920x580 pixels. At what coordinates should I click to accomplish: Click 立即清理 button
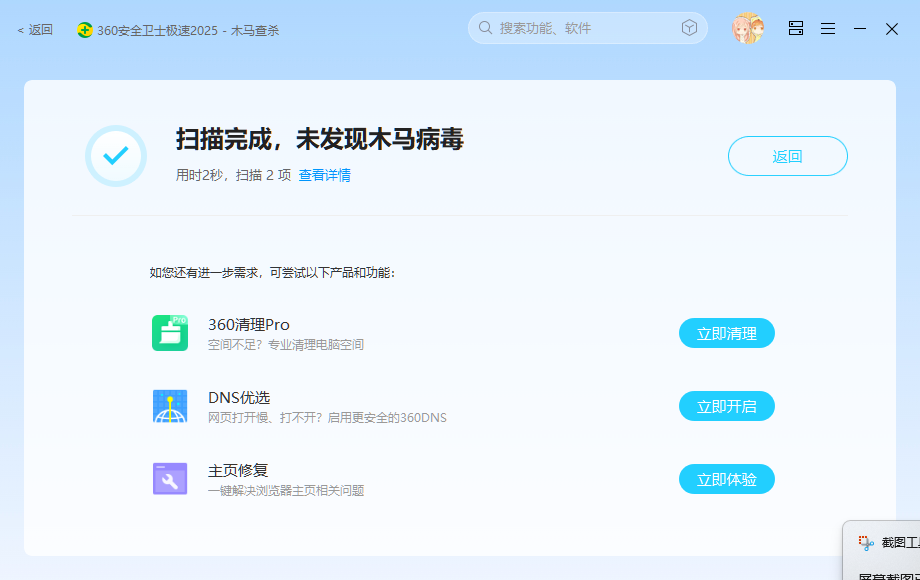coord(727,333)
